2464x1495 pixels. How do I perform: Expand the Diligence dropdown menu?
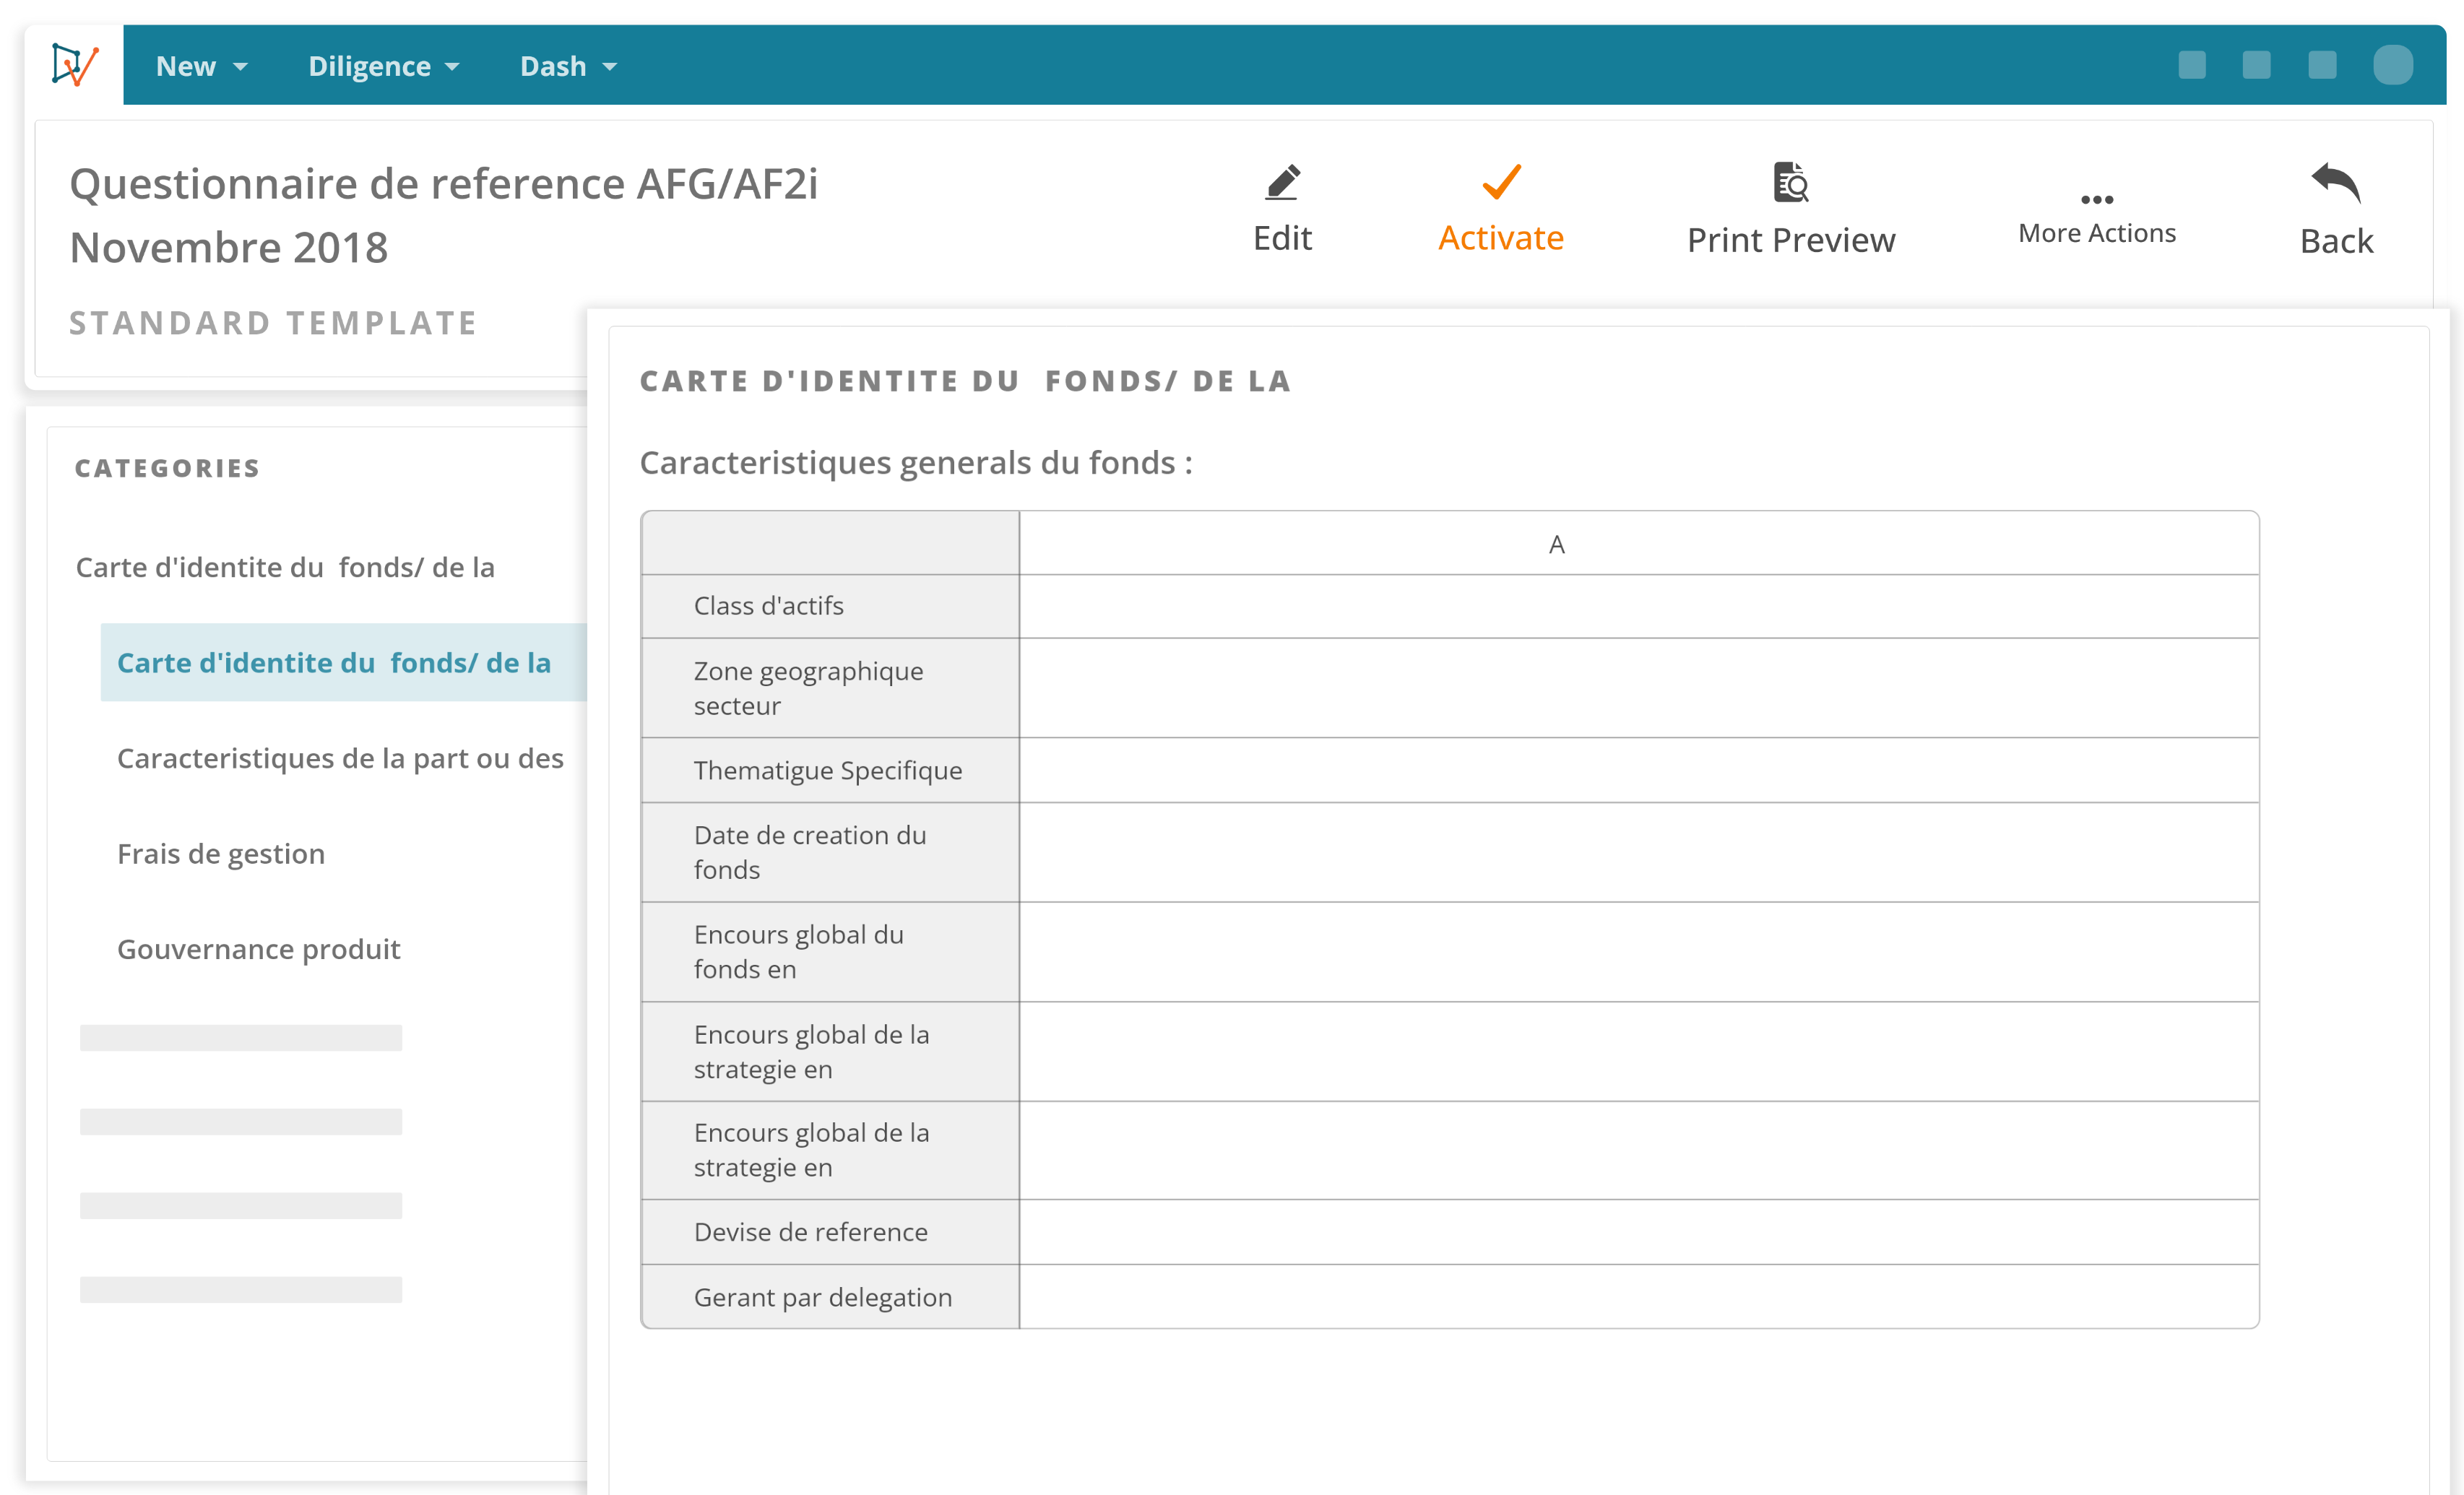tap(383, 66)
